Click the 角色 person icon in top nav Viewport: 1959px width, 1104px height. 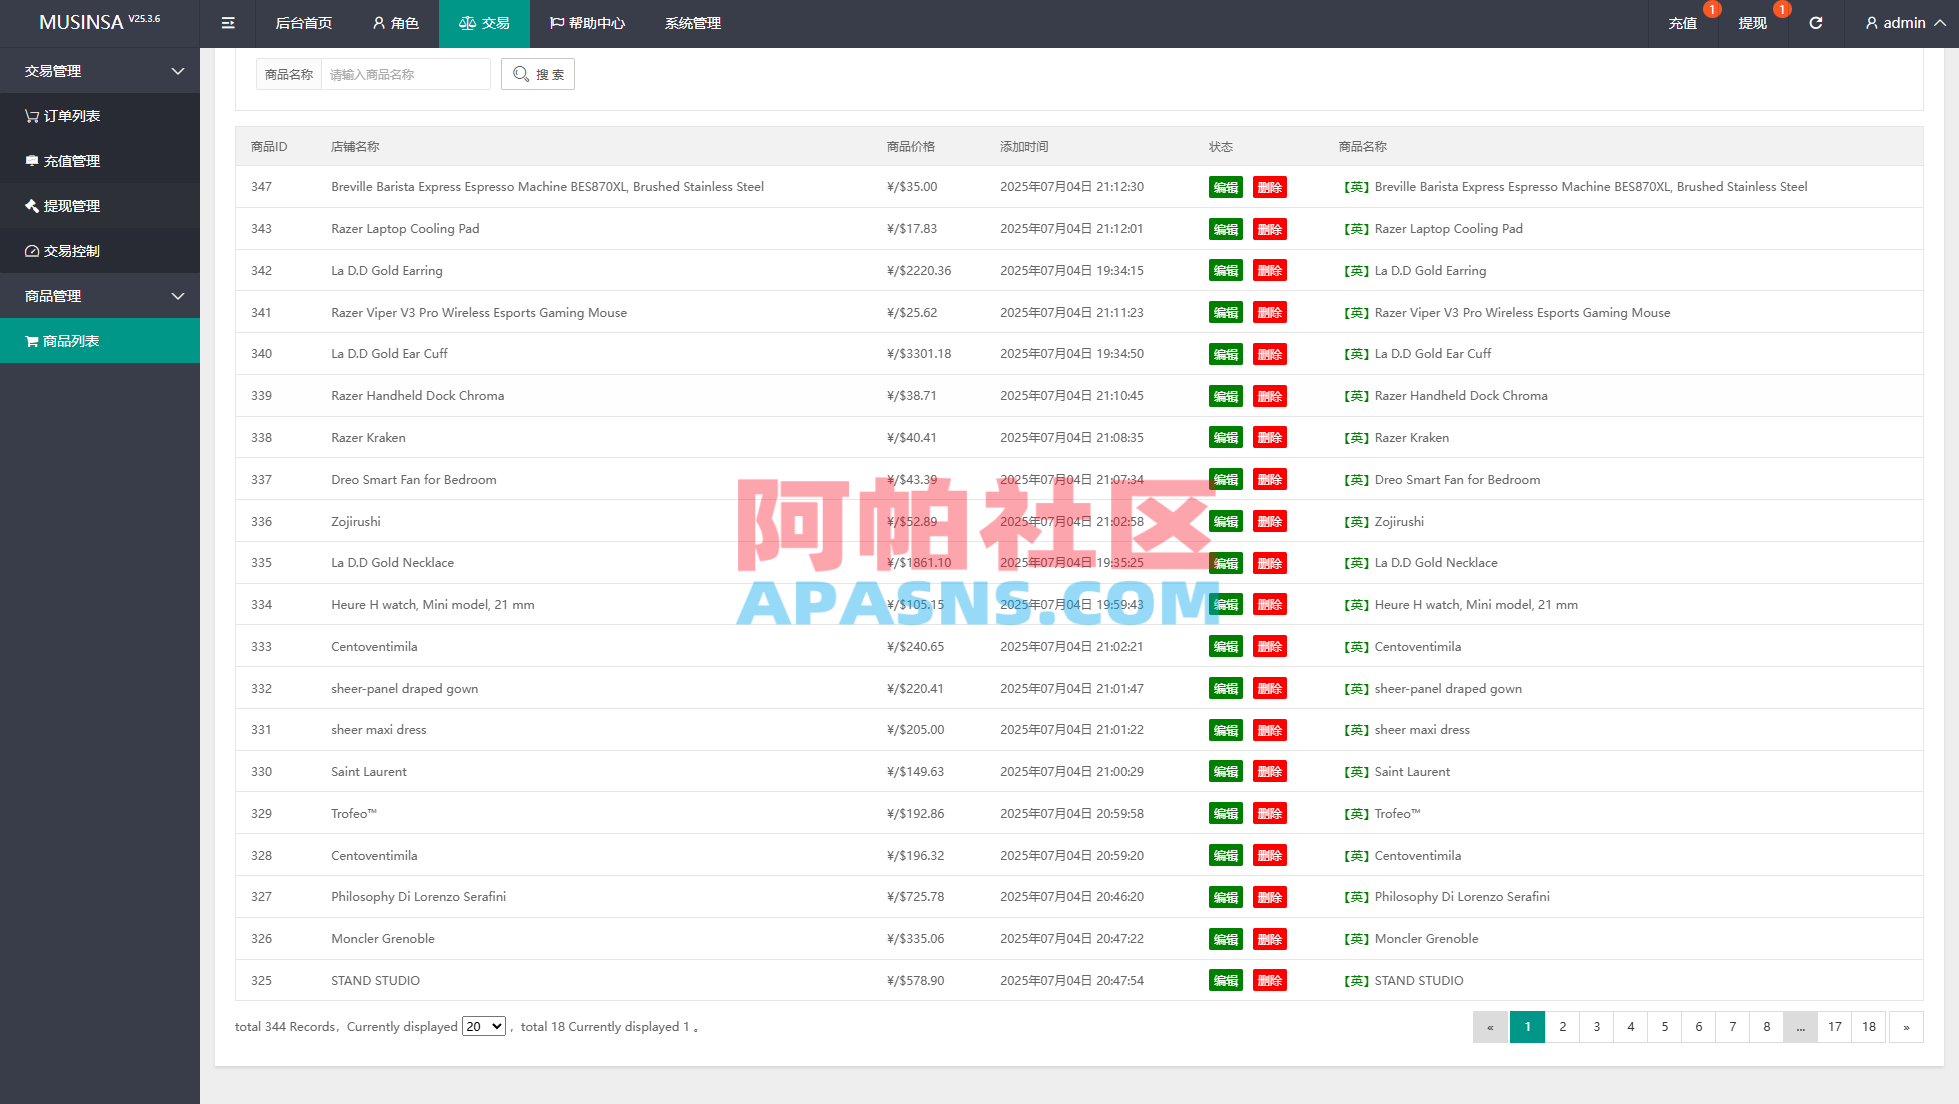coord(395,23)
